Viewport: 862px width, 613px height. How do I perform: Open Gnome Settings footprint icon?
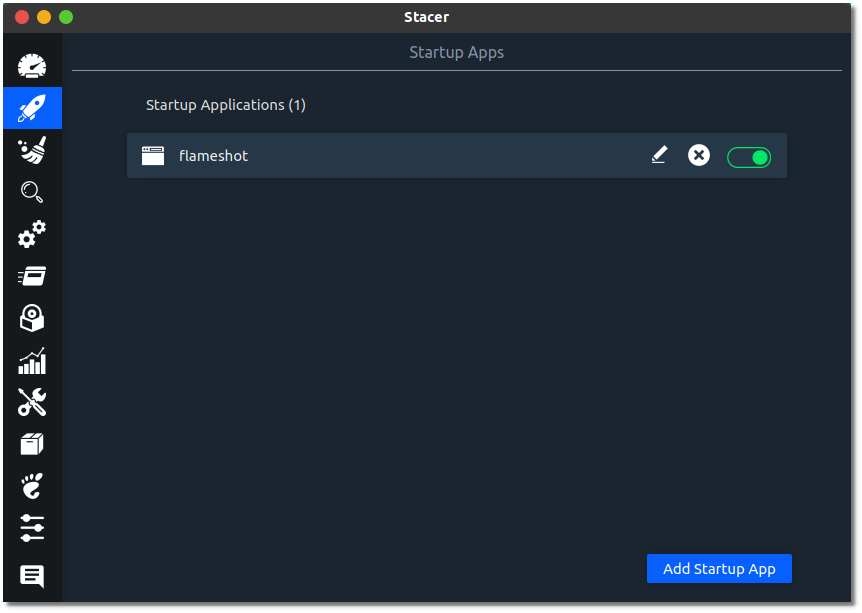[31, 486]
